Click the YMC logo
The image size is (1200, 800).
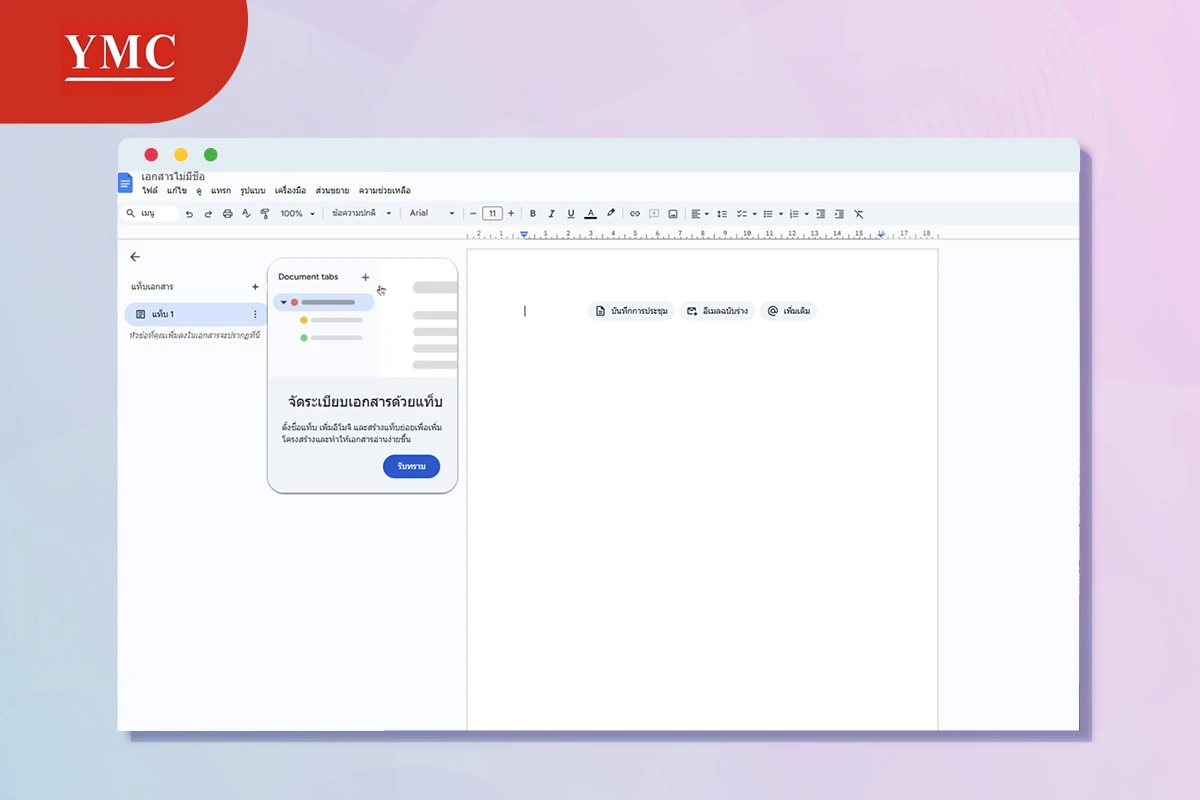coord(119,55)
